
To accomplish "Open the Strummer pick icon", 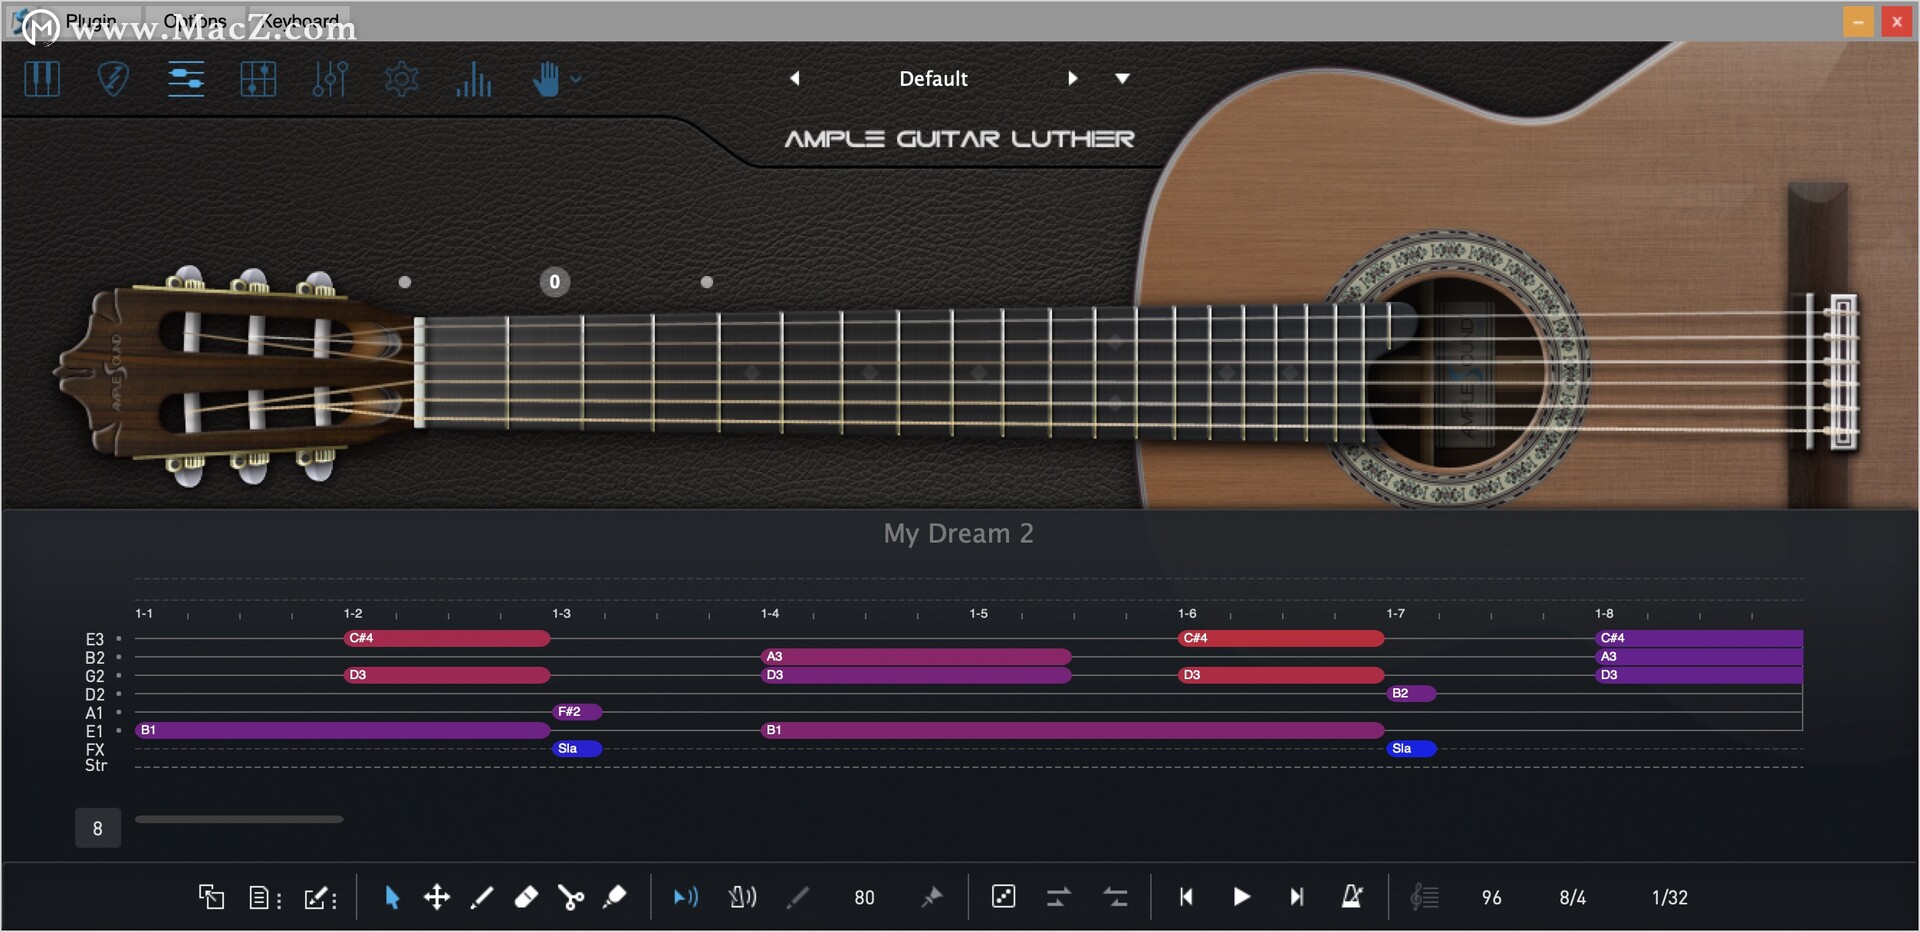I will [113, 79].
